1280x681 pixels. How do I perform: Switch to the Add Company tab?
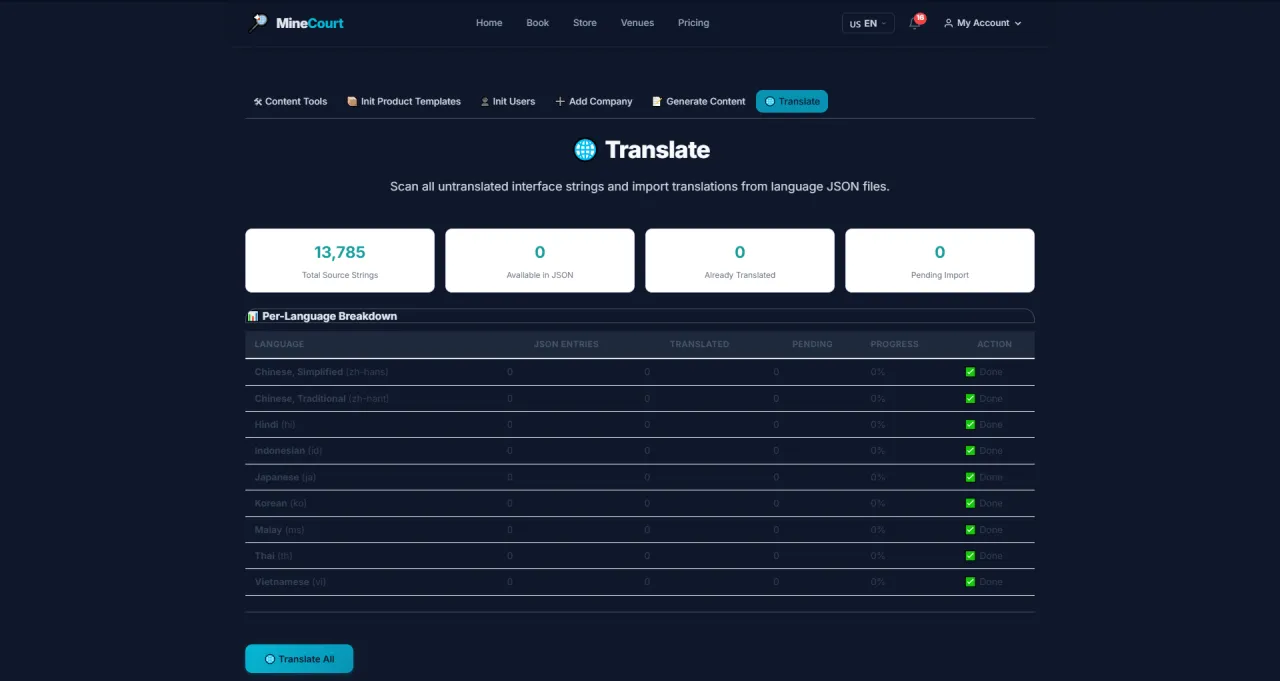[594, 101]
